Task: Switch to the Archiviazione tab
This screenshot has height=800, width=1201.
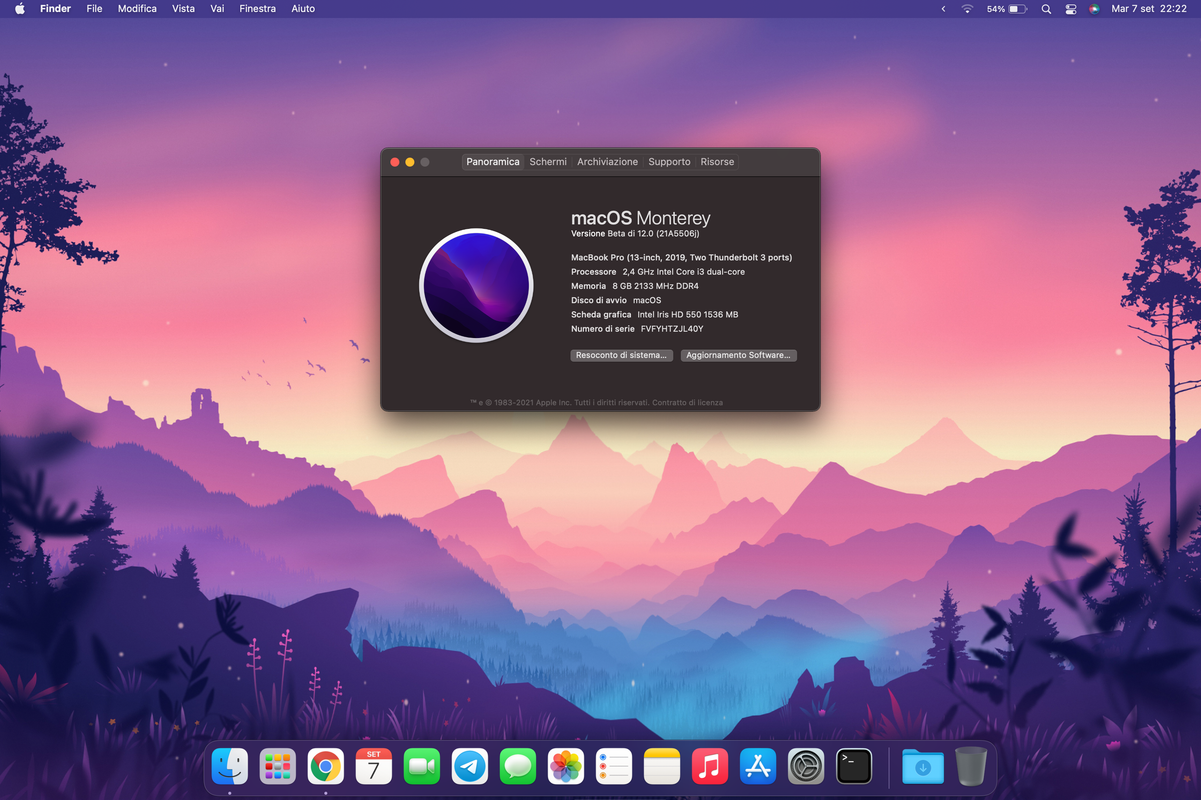Action: coord(607,162)
